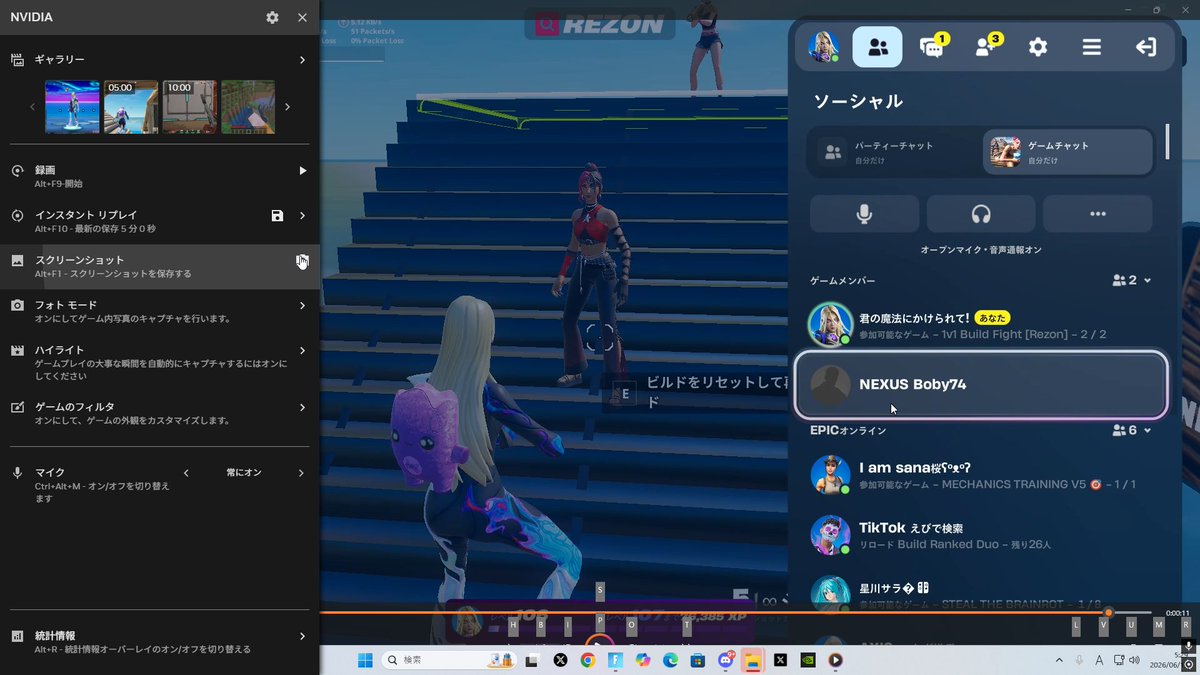Open the 05:00 gallery video thumbnail
Viewport: 1200px width, 675px height.
coord(131,107)
